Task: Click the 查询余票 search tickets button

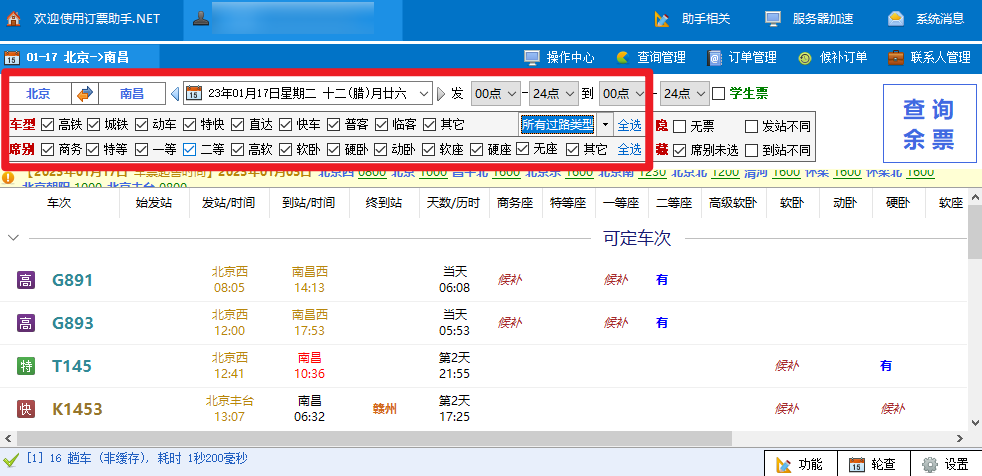Action: pyautogui.click(x=927, y=124)
